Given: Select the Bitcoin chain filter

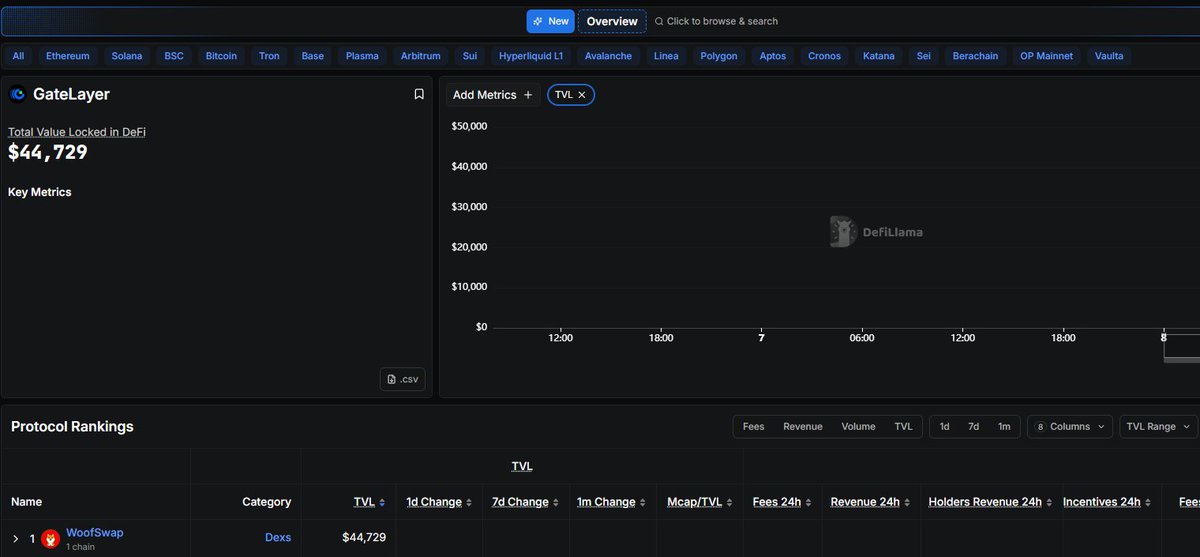Looking at the screenshot, I should [x=221, y=56].
